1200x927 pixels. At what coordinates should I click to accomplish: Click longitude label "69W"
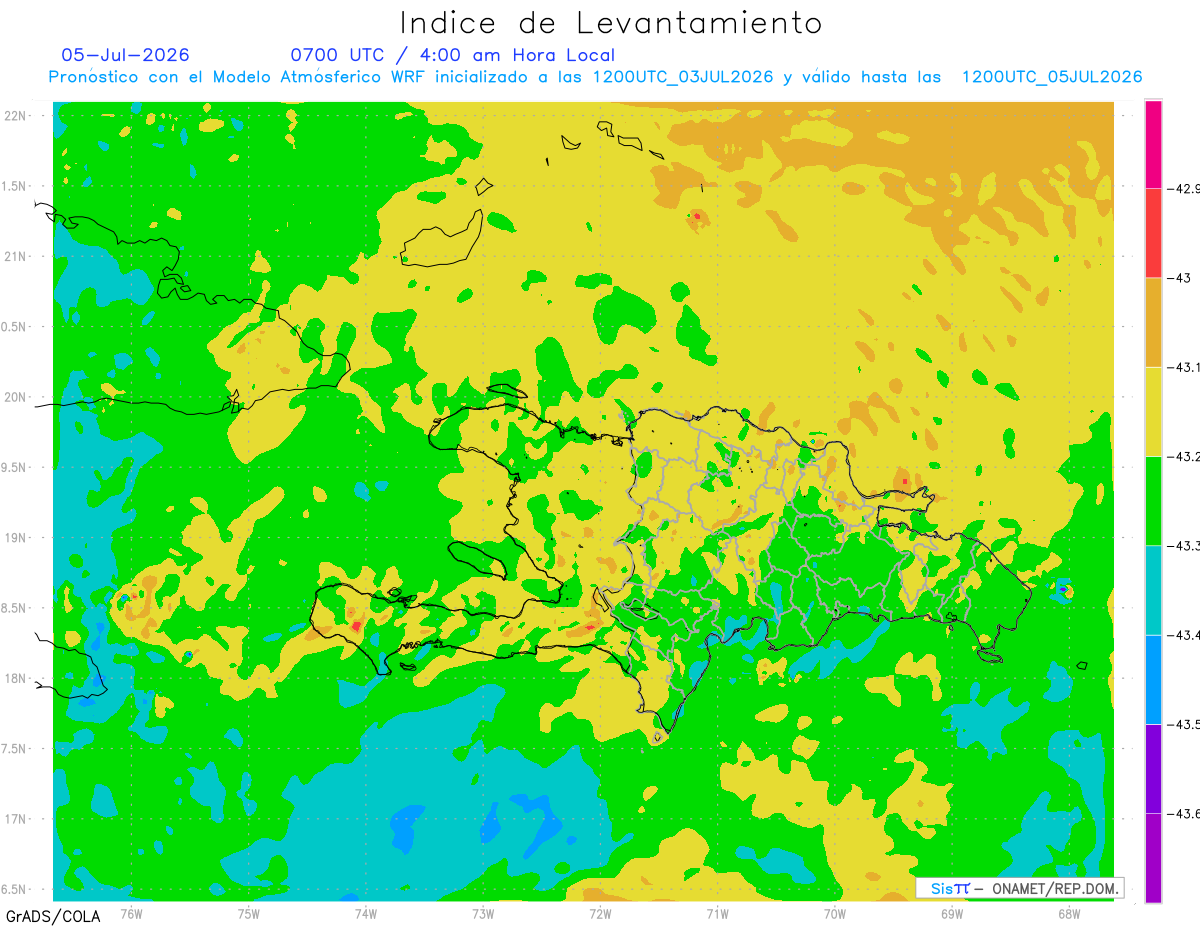952,914
